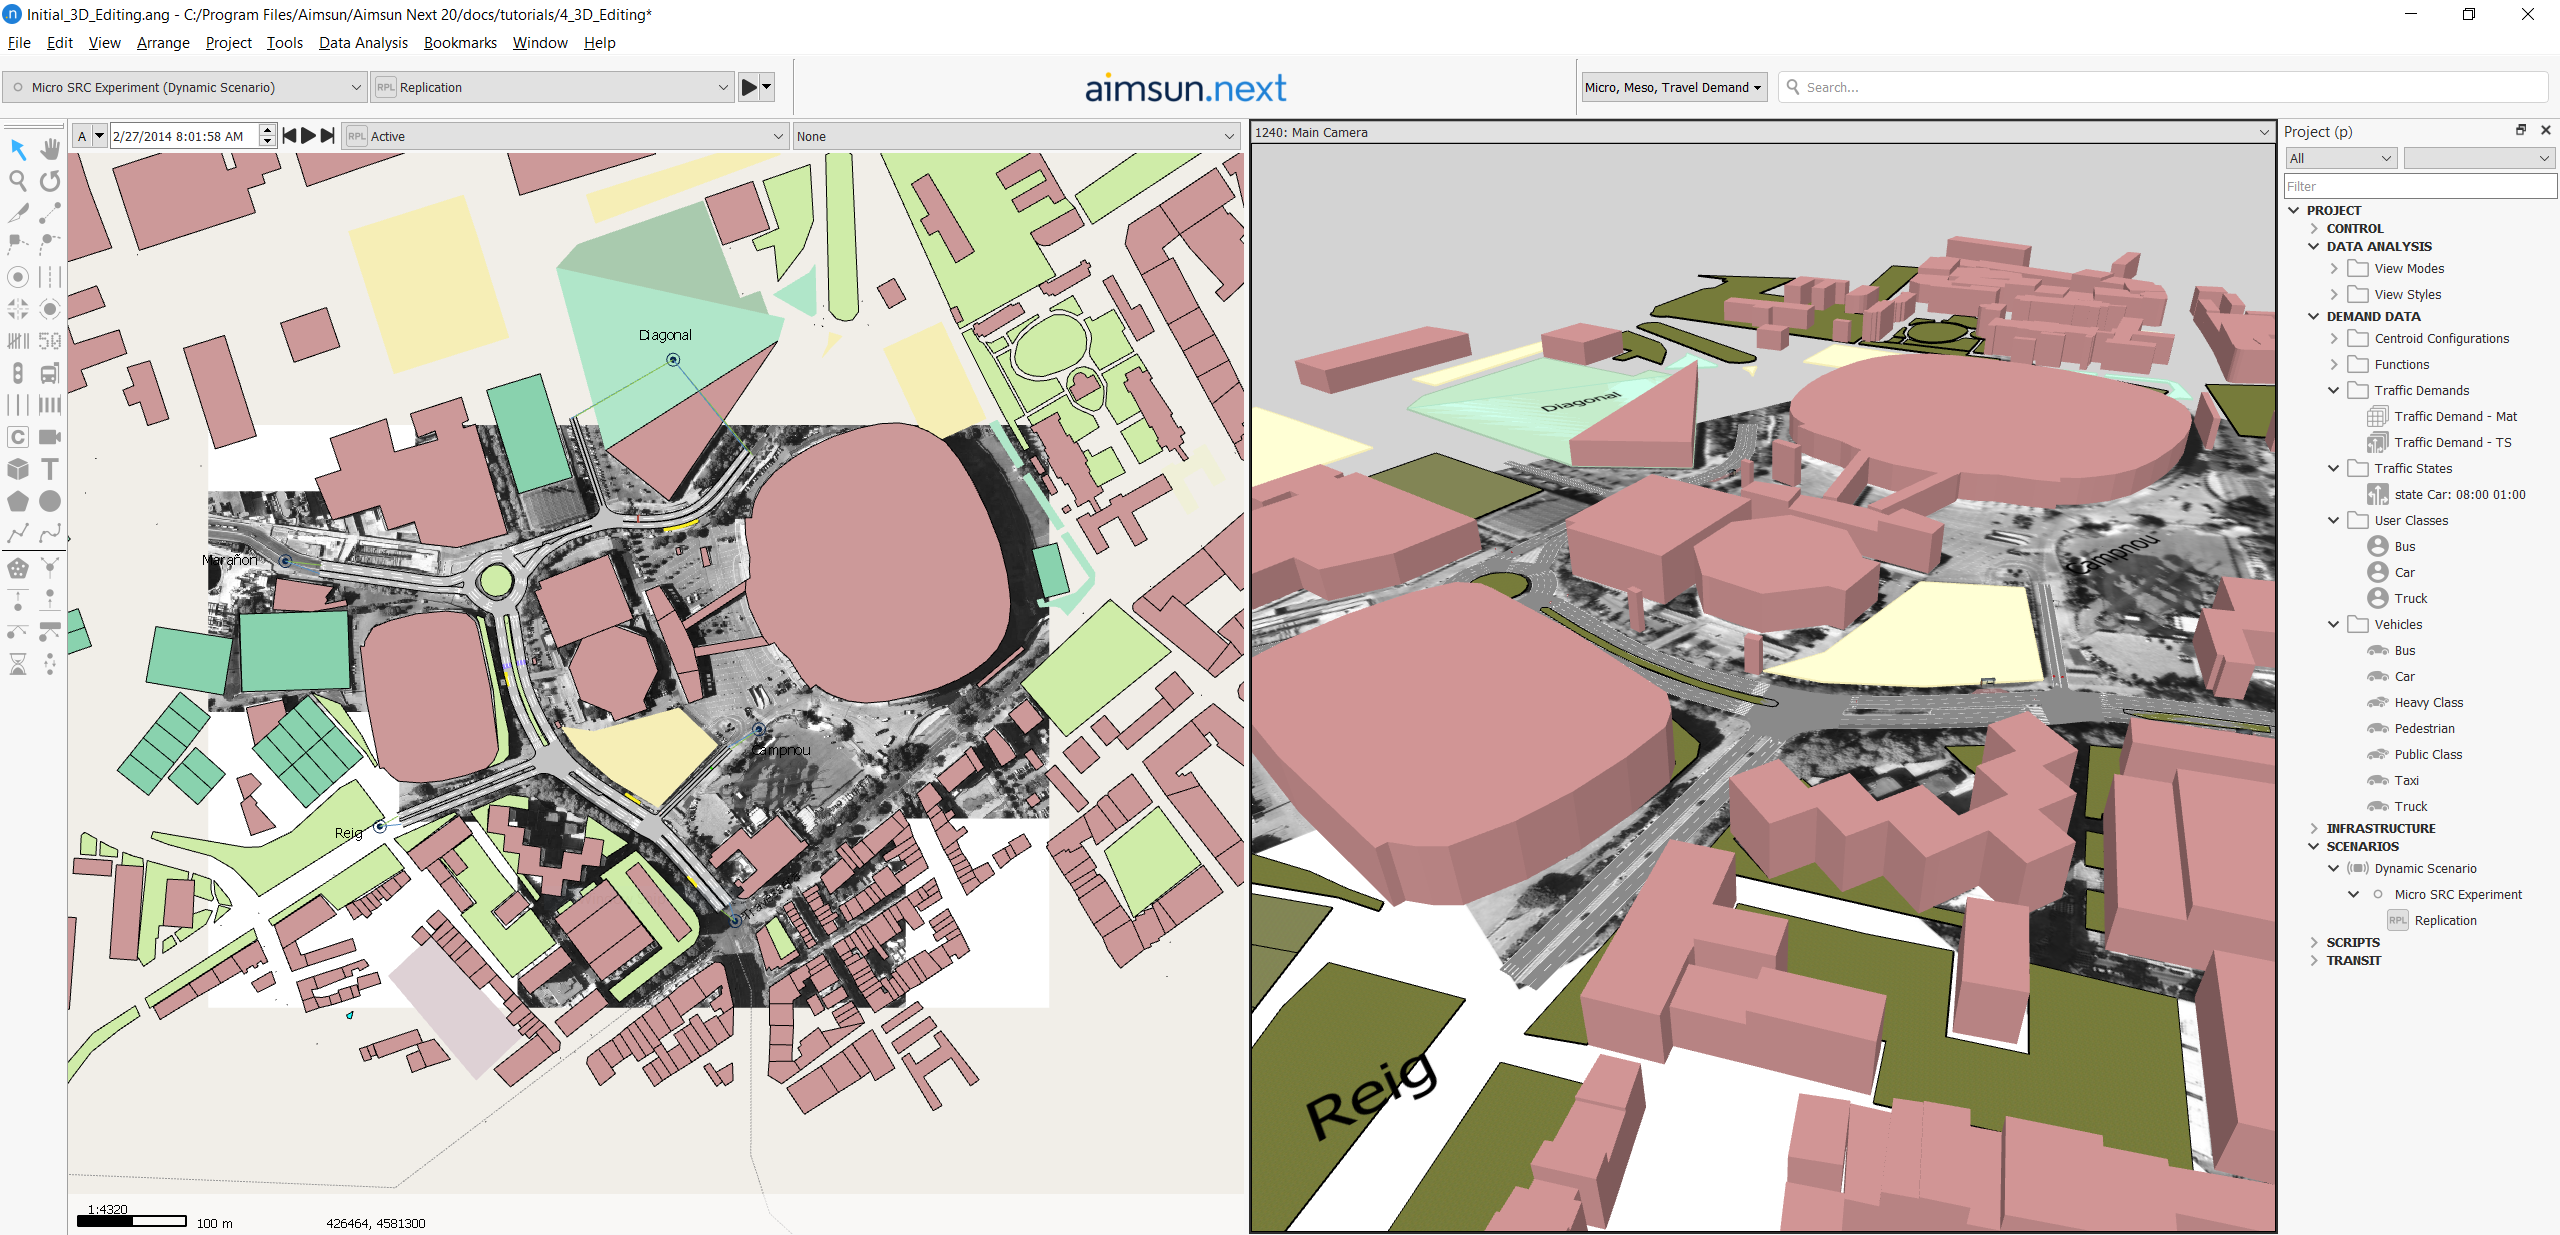Image resolution: width=2560 pixels, height=1235 pixels.
Task: Open the Data Analysis menu
Action: pos(363,43)
